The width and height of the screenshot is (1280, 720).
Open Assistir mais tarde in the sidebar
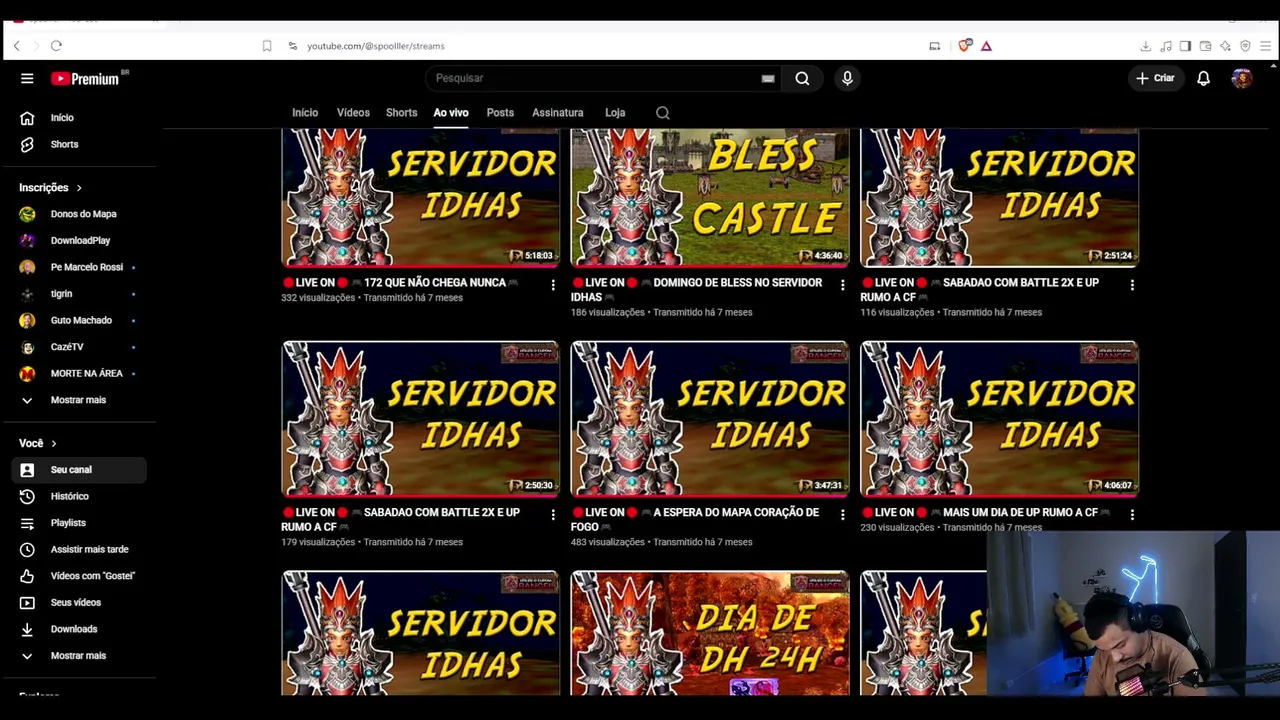pyautogui.click(x=80, y=549)
